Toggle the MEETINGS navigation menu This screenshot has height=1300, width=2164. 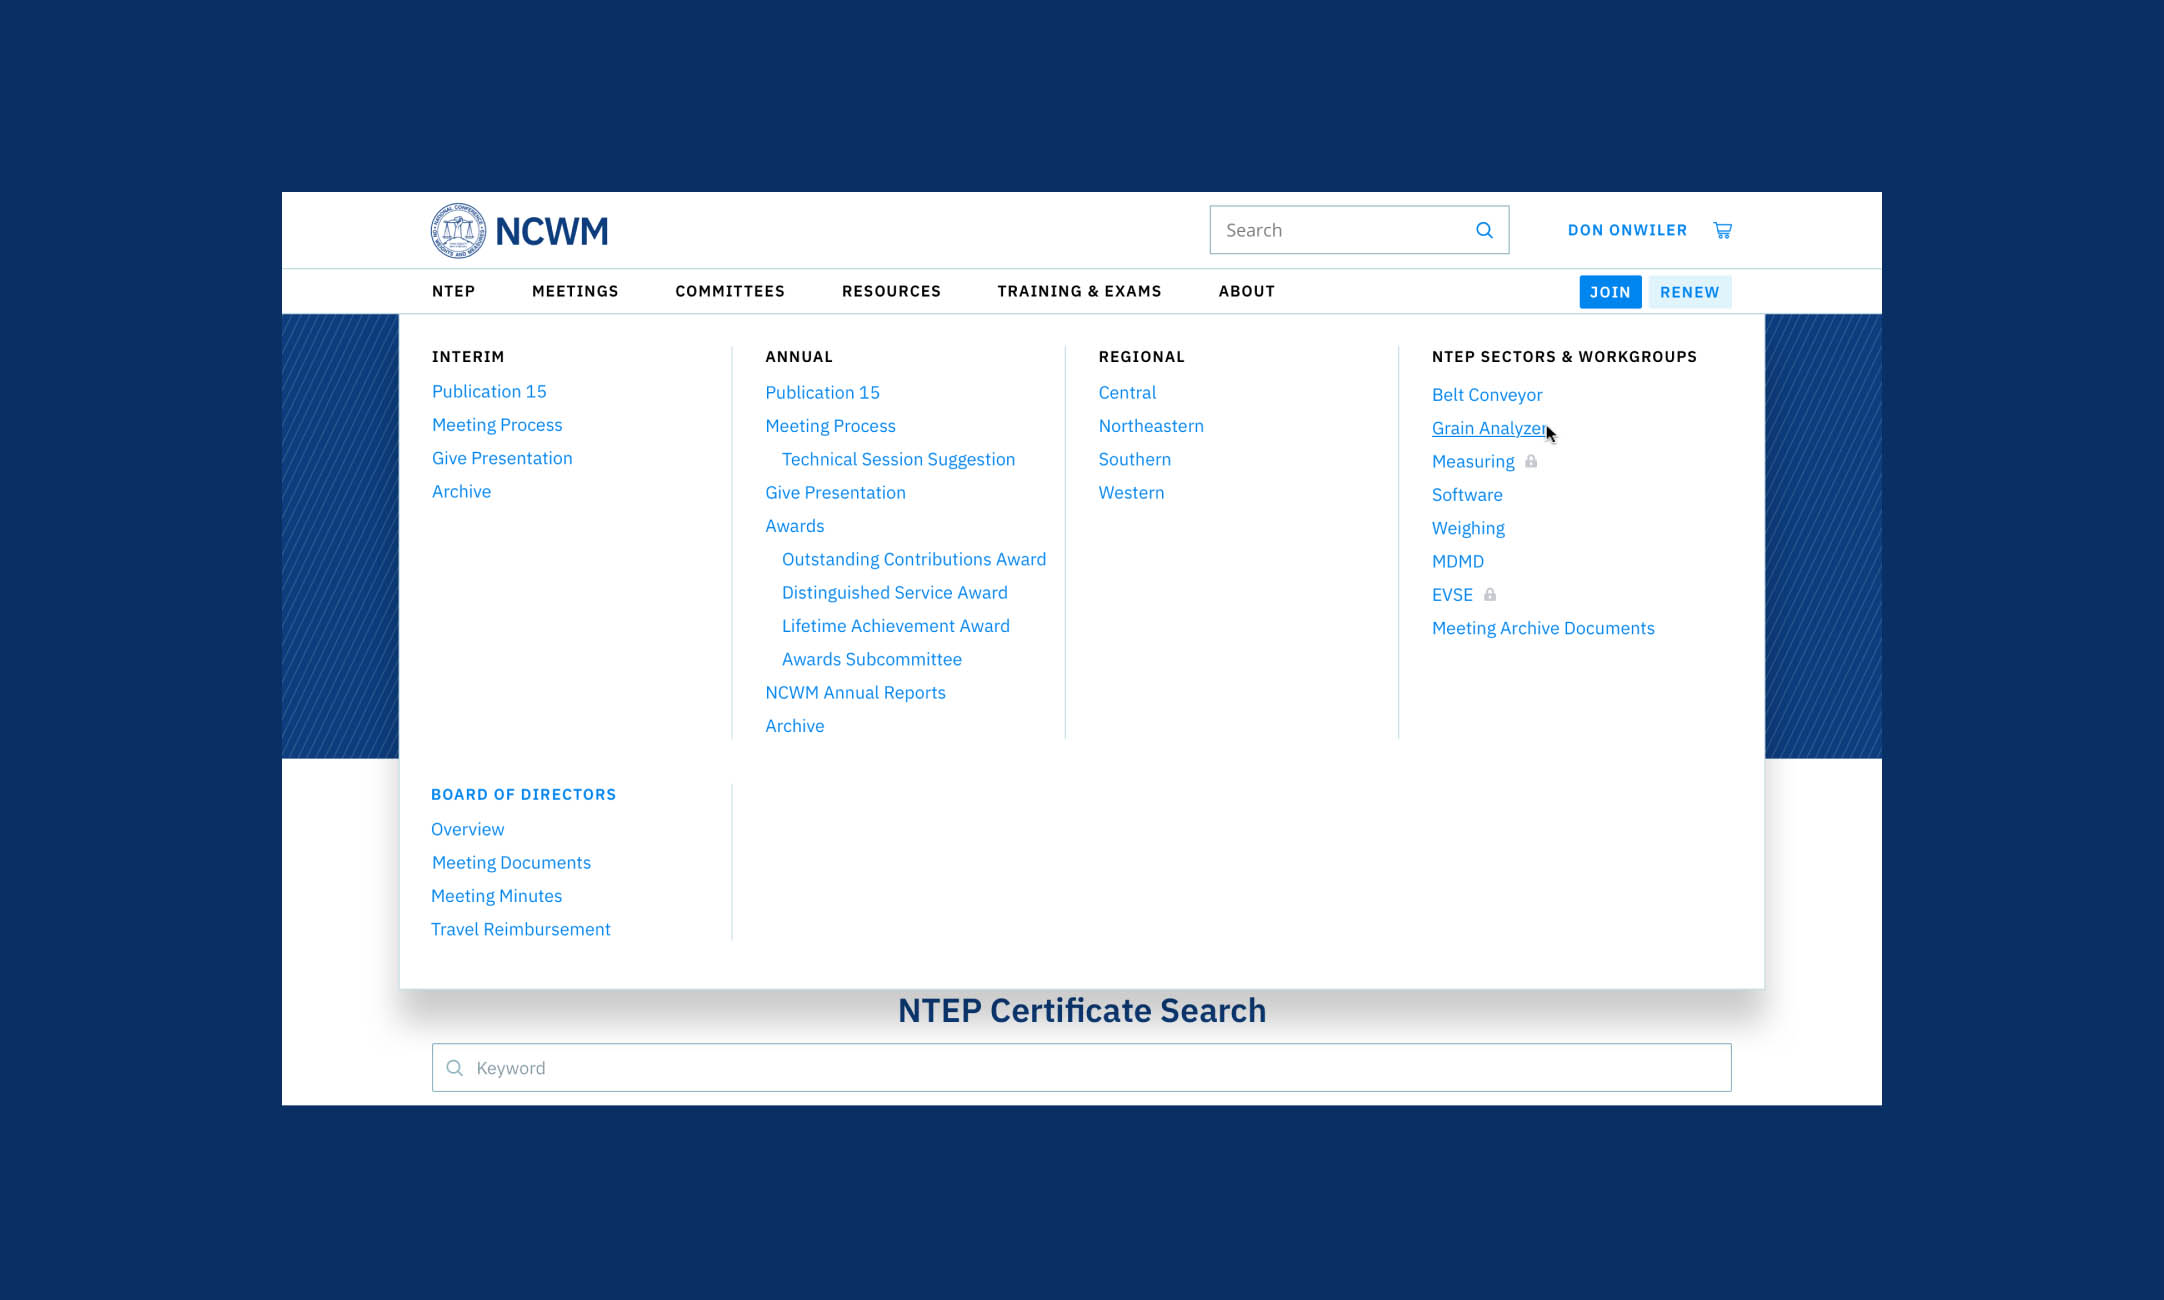coord(573,291)
